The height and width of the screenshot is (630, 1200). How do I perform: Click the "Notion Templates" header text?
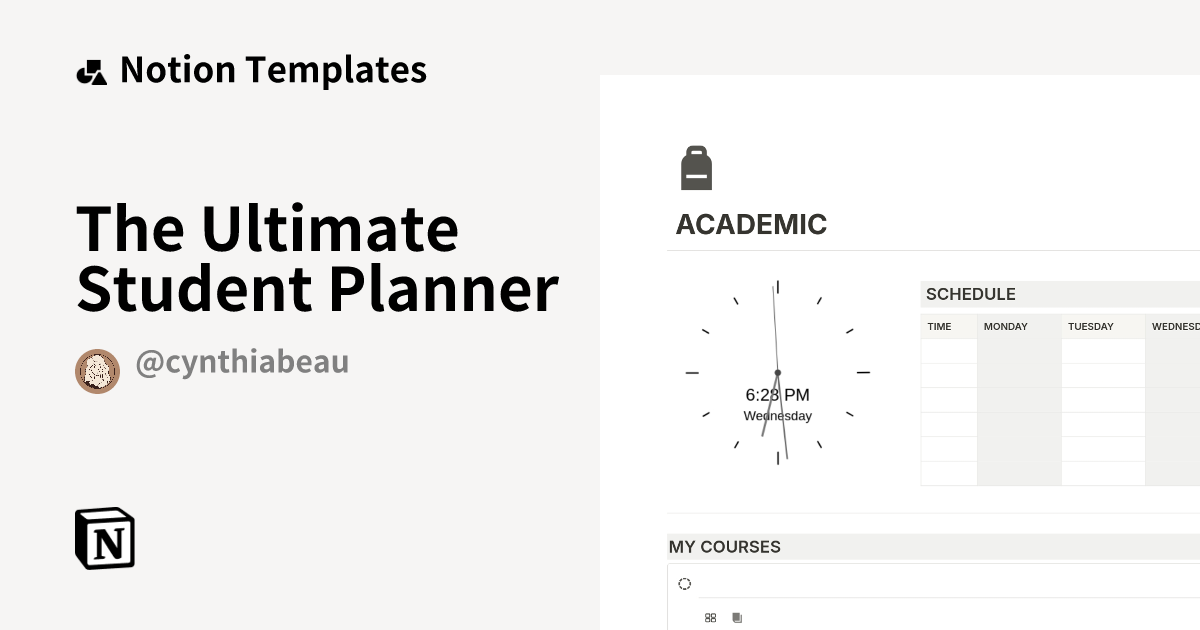pos(273,69)
